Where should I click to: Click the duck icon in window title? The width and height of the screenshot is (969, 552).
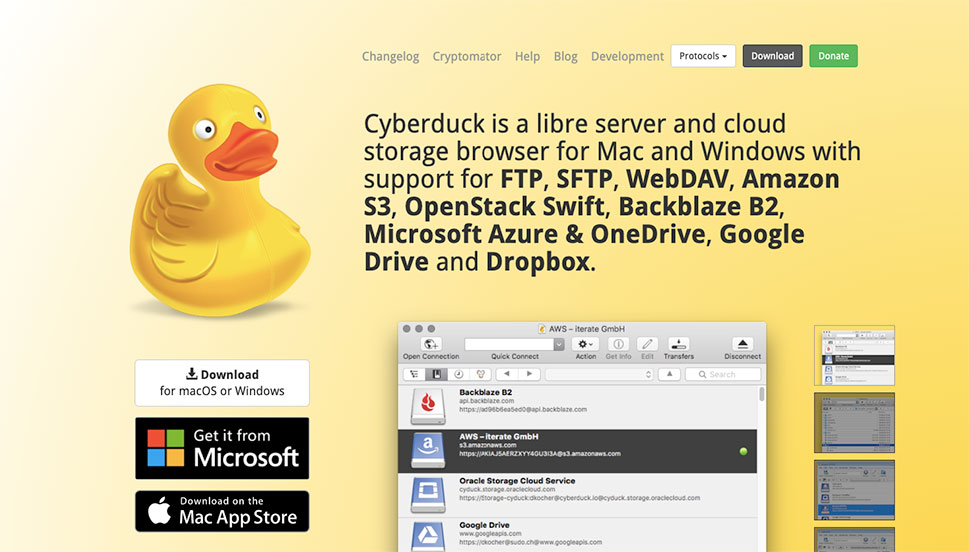[x=542, y=329]
